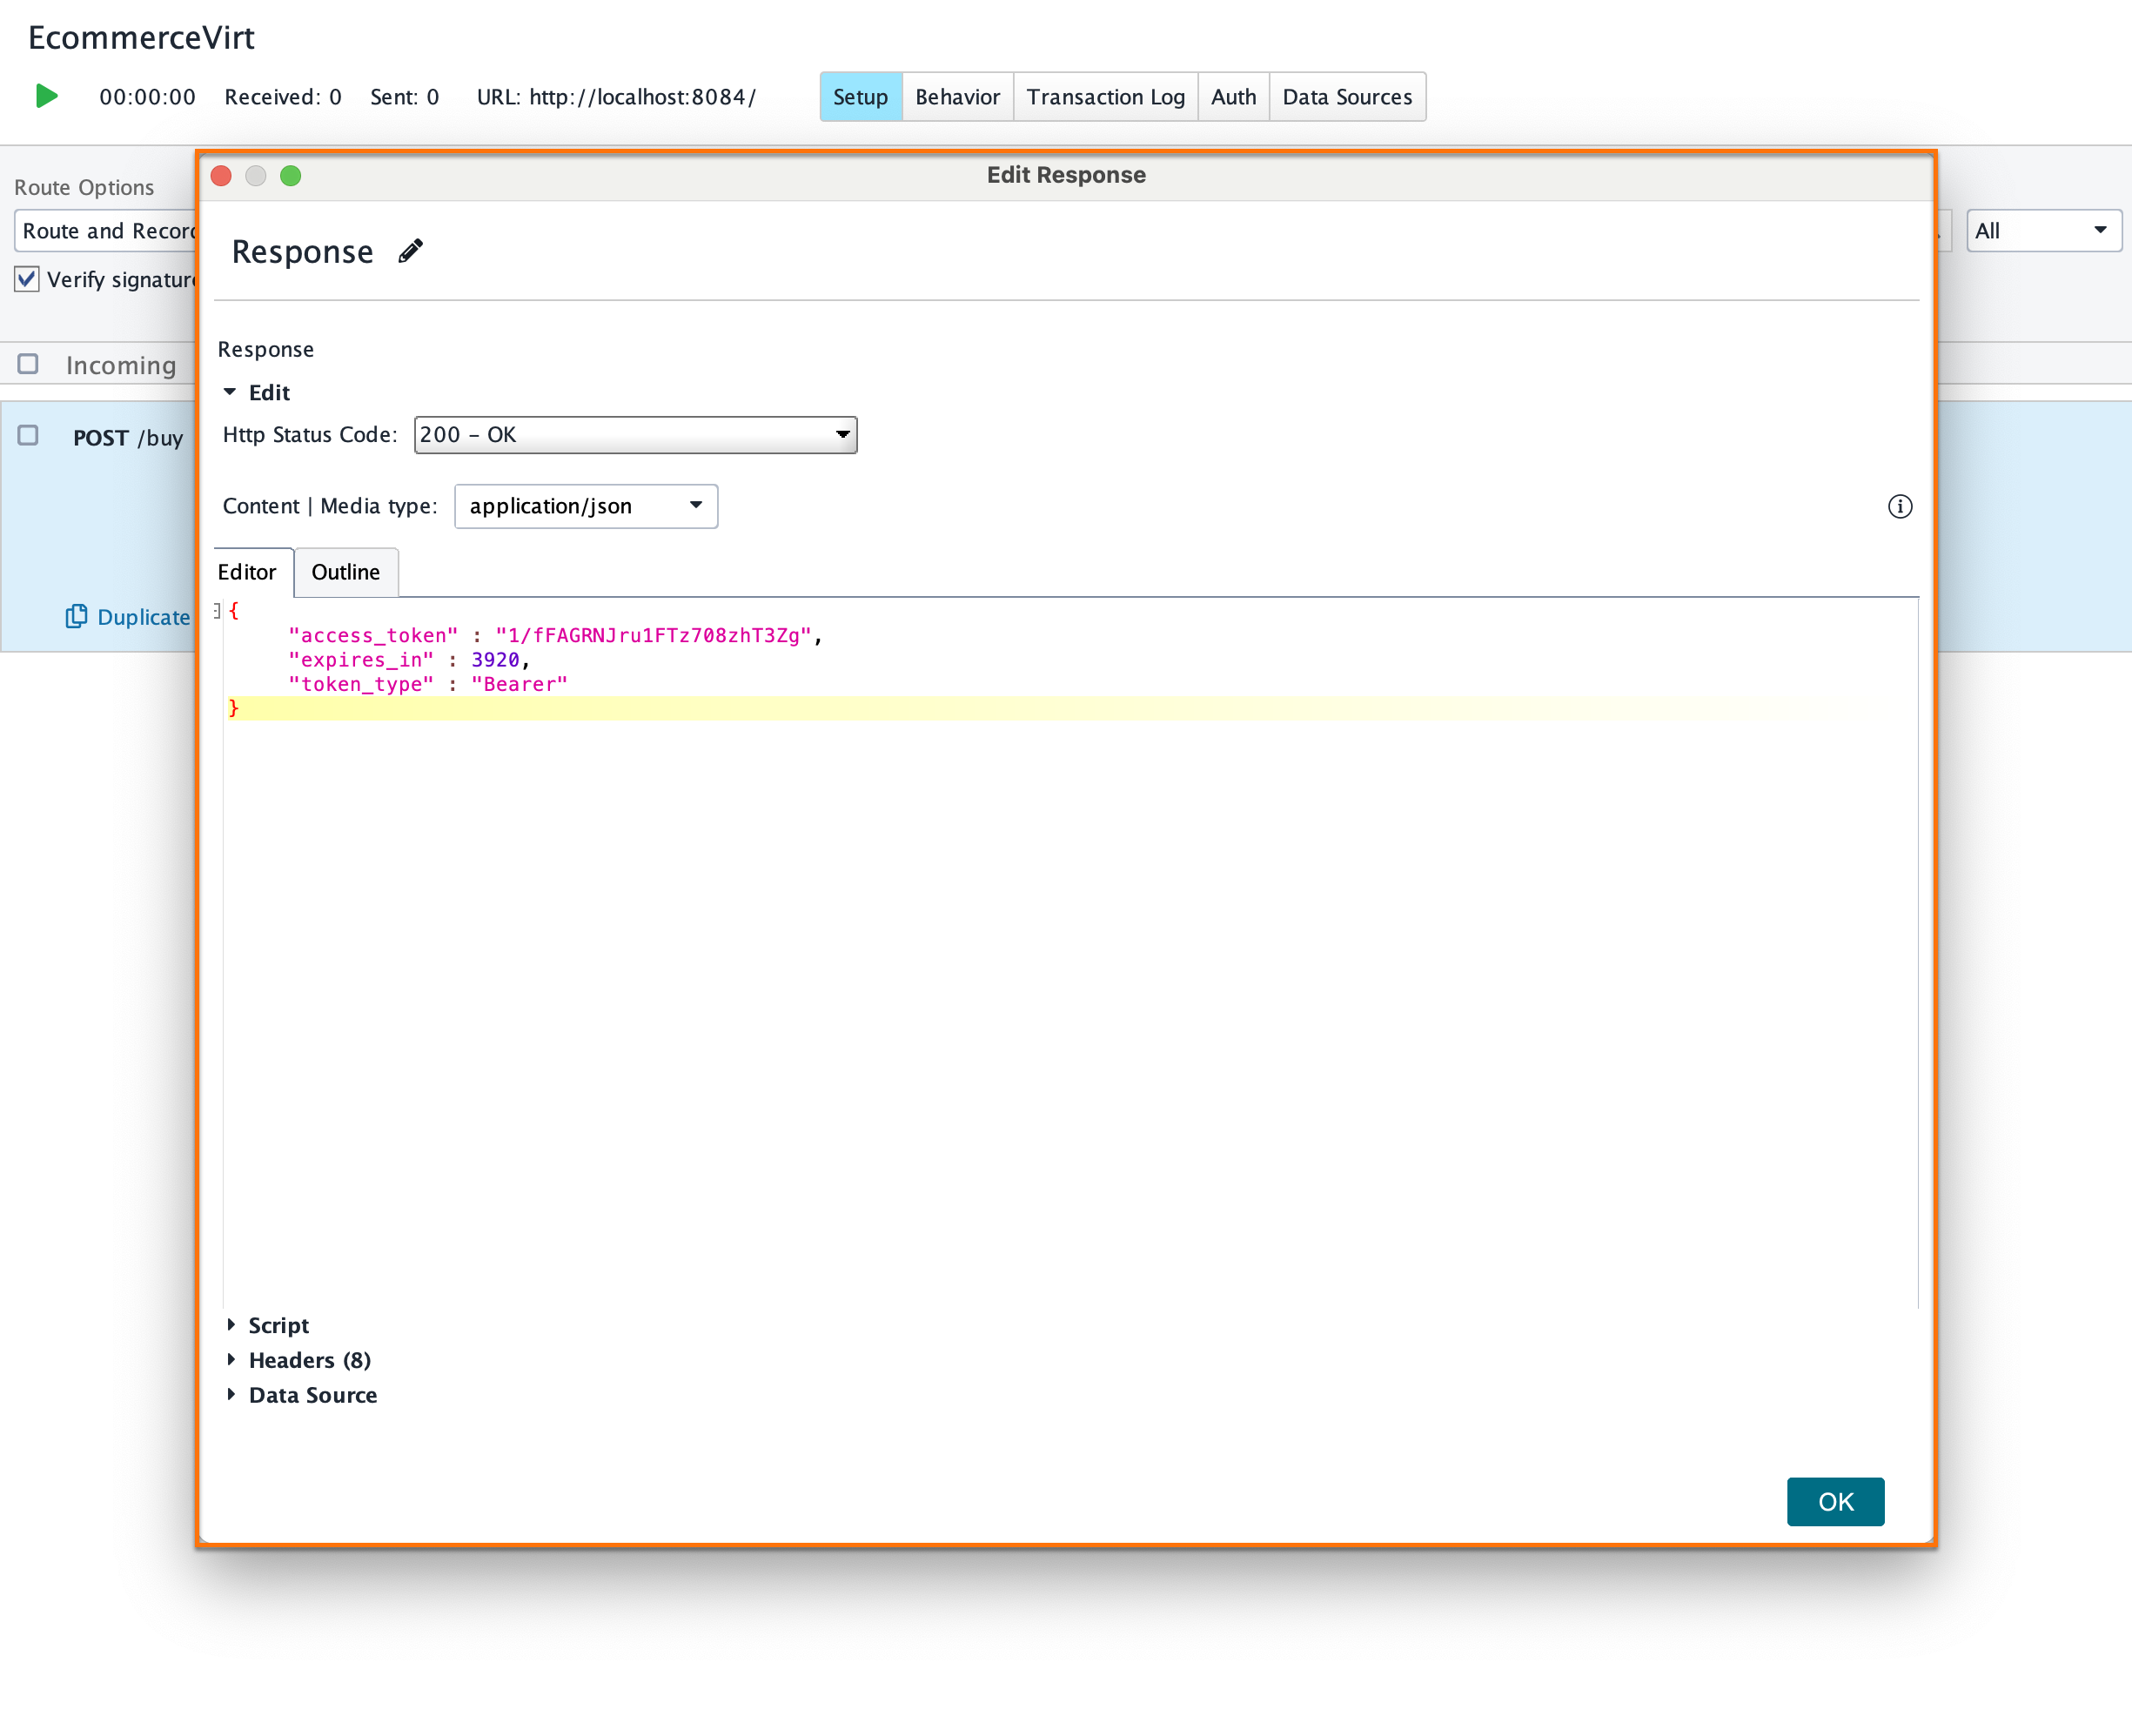
Task: Start the virtual service with the play icon
Action: tap(45, 96)
